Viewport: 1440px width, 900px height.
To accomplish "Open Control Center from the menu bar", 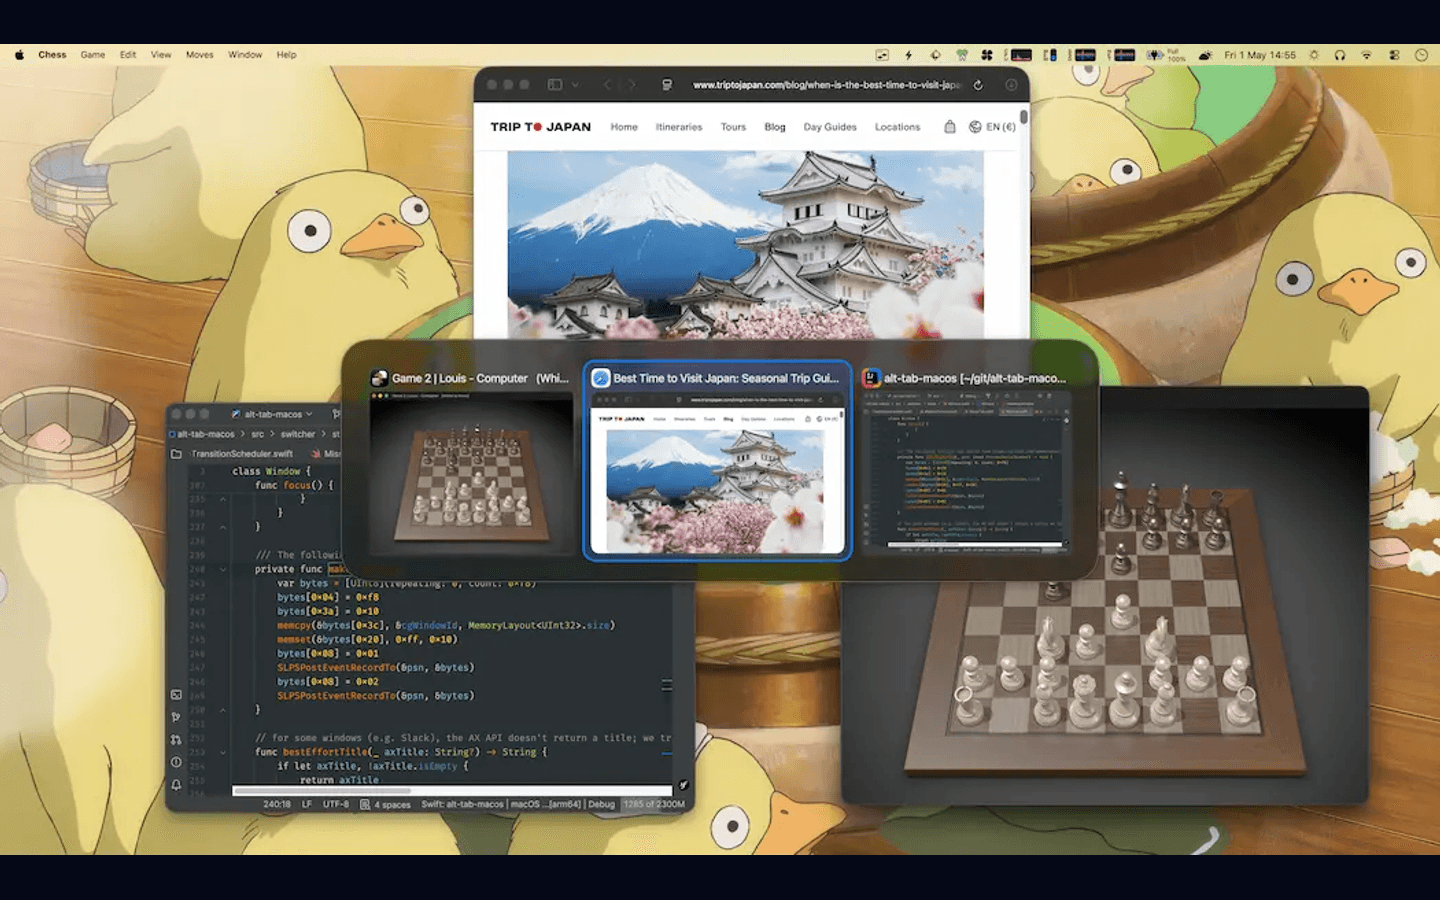I will 1394,55.
